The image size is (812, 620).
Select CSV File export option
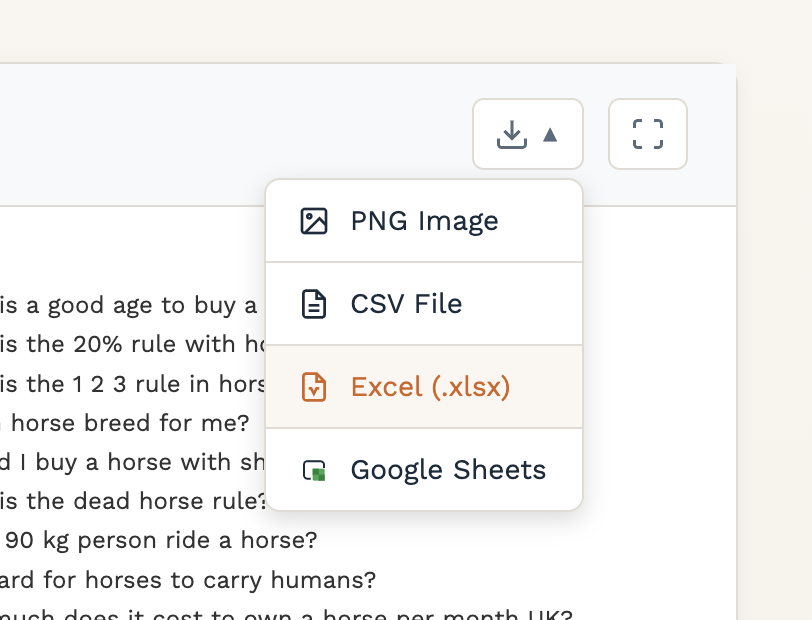click(x=405, y=304)
